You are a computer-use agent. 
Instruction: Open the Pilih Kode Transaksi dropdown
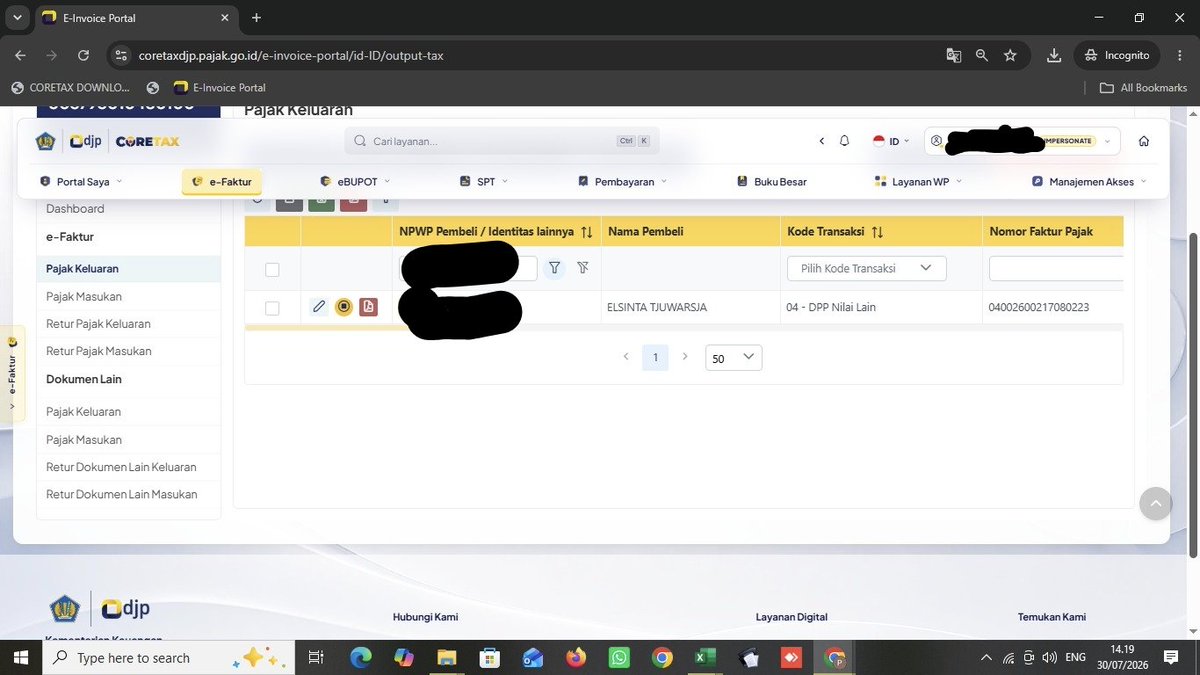click(867, 268)
